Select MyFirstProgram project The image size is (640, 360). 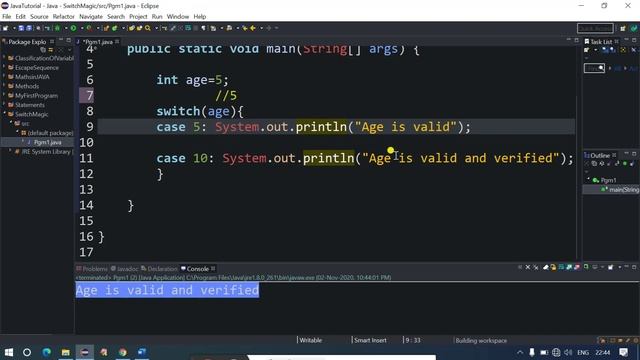tap(36, 96)
